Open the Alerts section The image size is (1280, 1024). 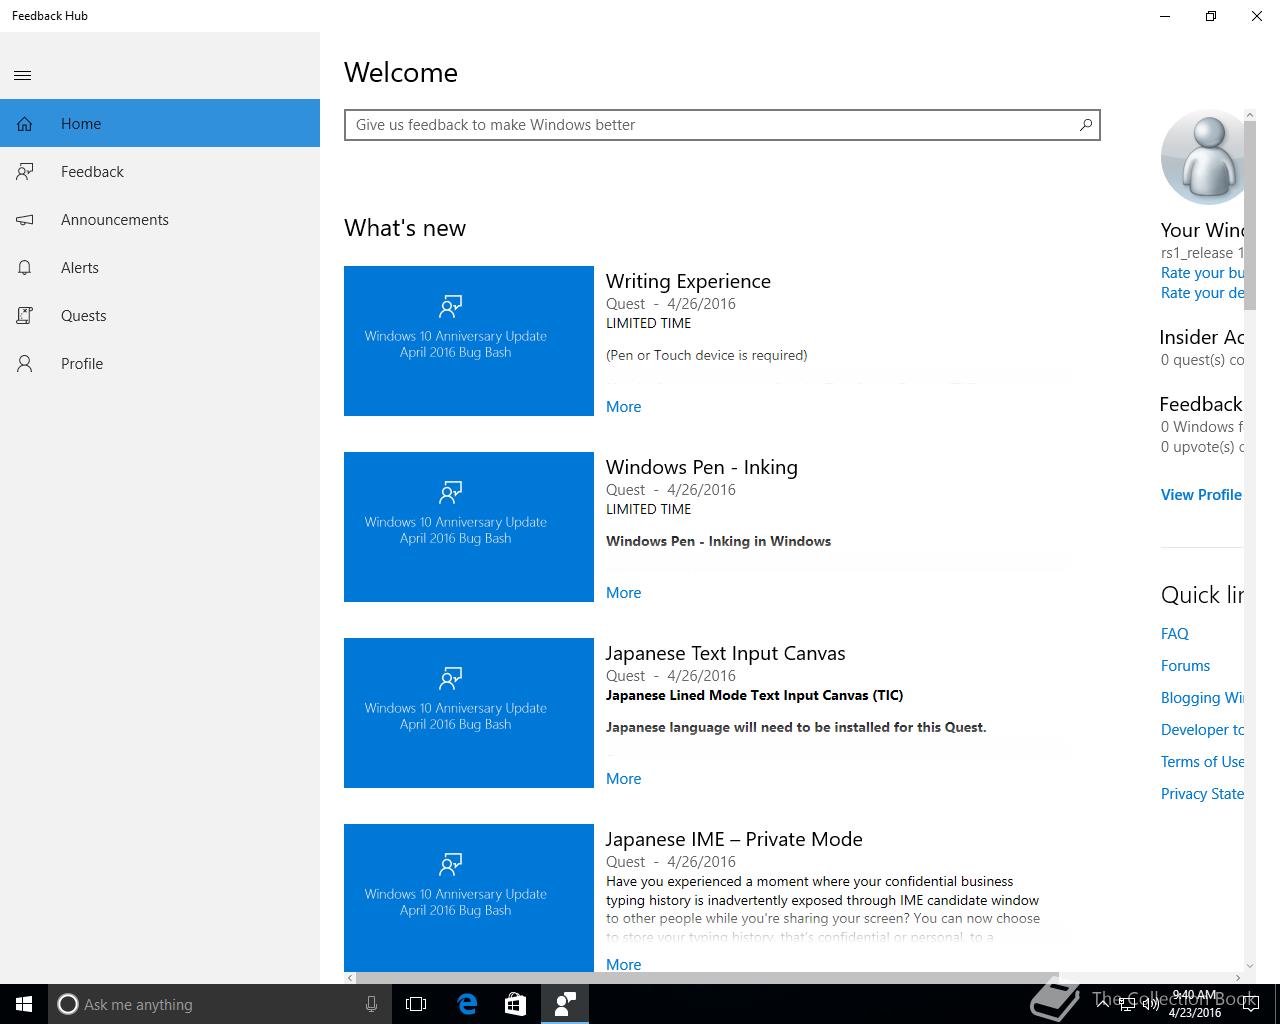click(160, 268)
